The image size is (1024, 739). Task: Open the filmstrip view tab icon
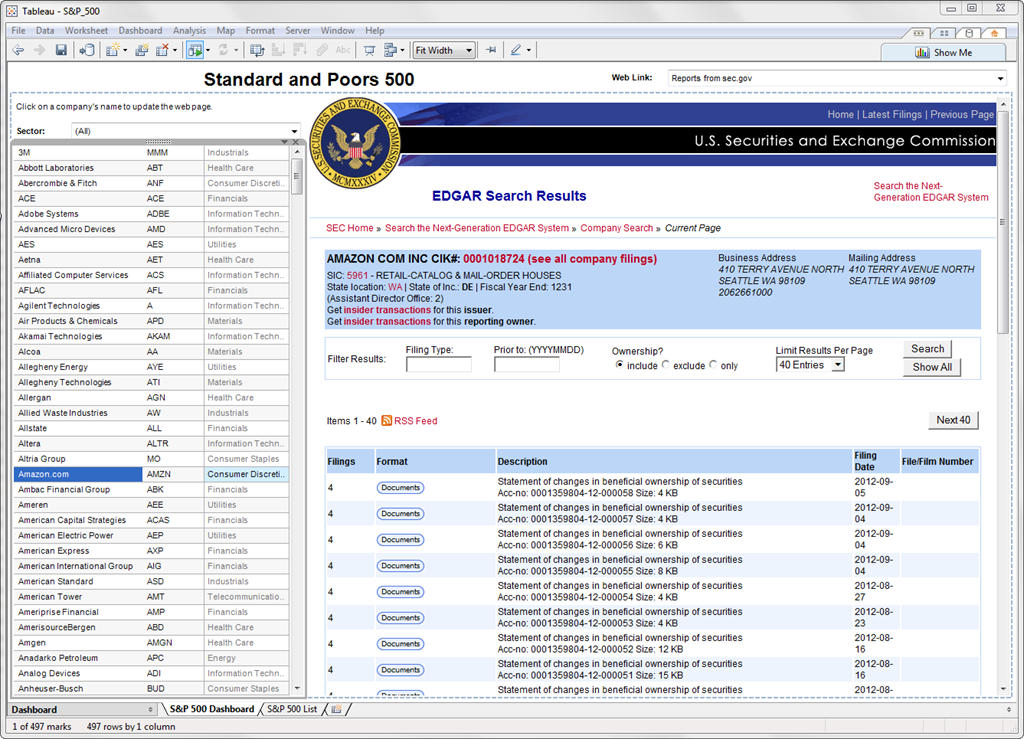(x=918, y=33)
